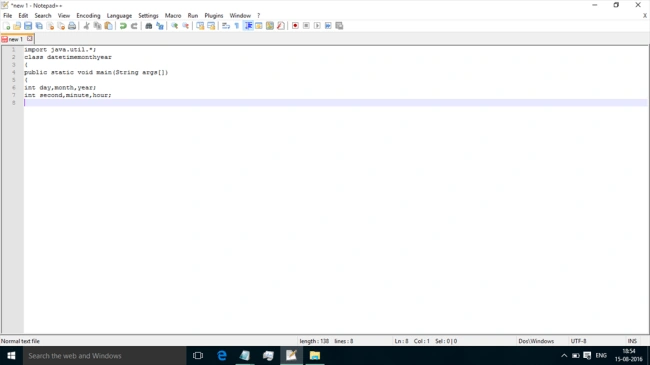
Task: Click line "int day,month,year;" in editor
Action: pos(60,88)
